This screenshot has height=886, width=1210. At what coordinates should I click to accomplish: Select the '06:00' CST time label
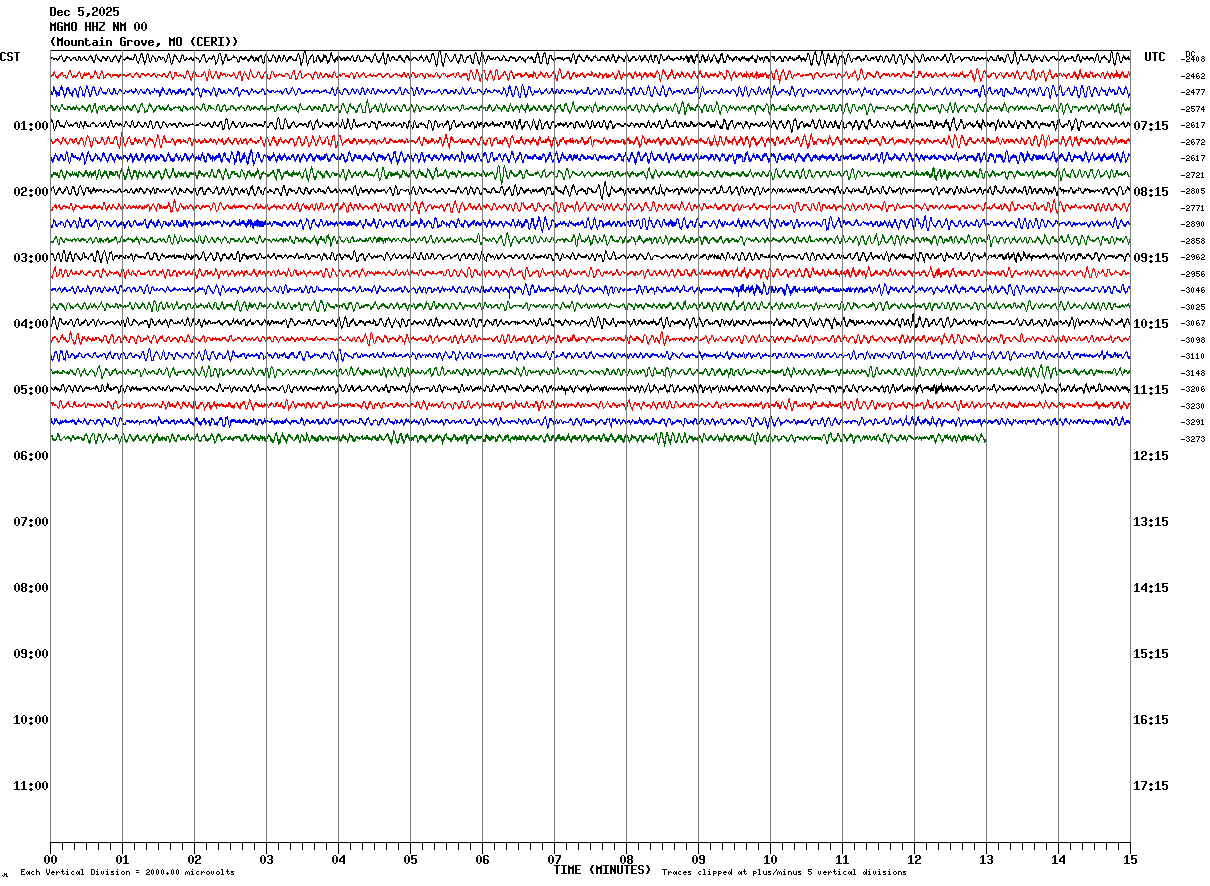(31, 456)
